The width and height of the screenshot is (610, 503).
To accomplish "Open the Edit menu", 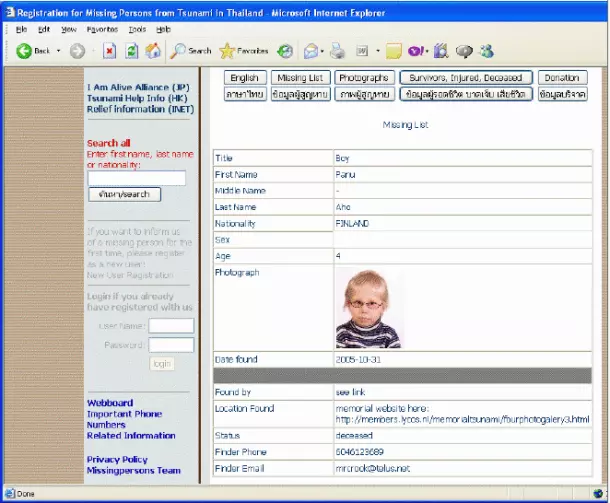I will coord(44,29).
